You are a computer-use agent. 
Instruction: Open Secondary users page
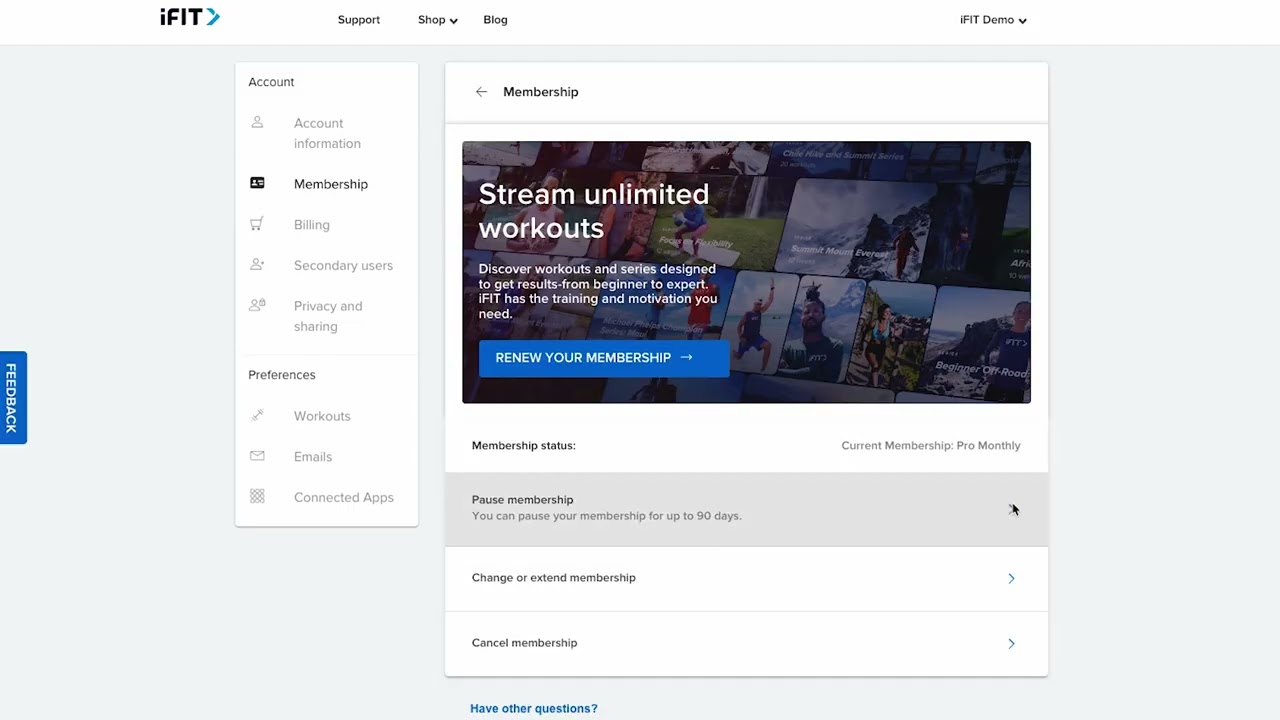point(343,265)
